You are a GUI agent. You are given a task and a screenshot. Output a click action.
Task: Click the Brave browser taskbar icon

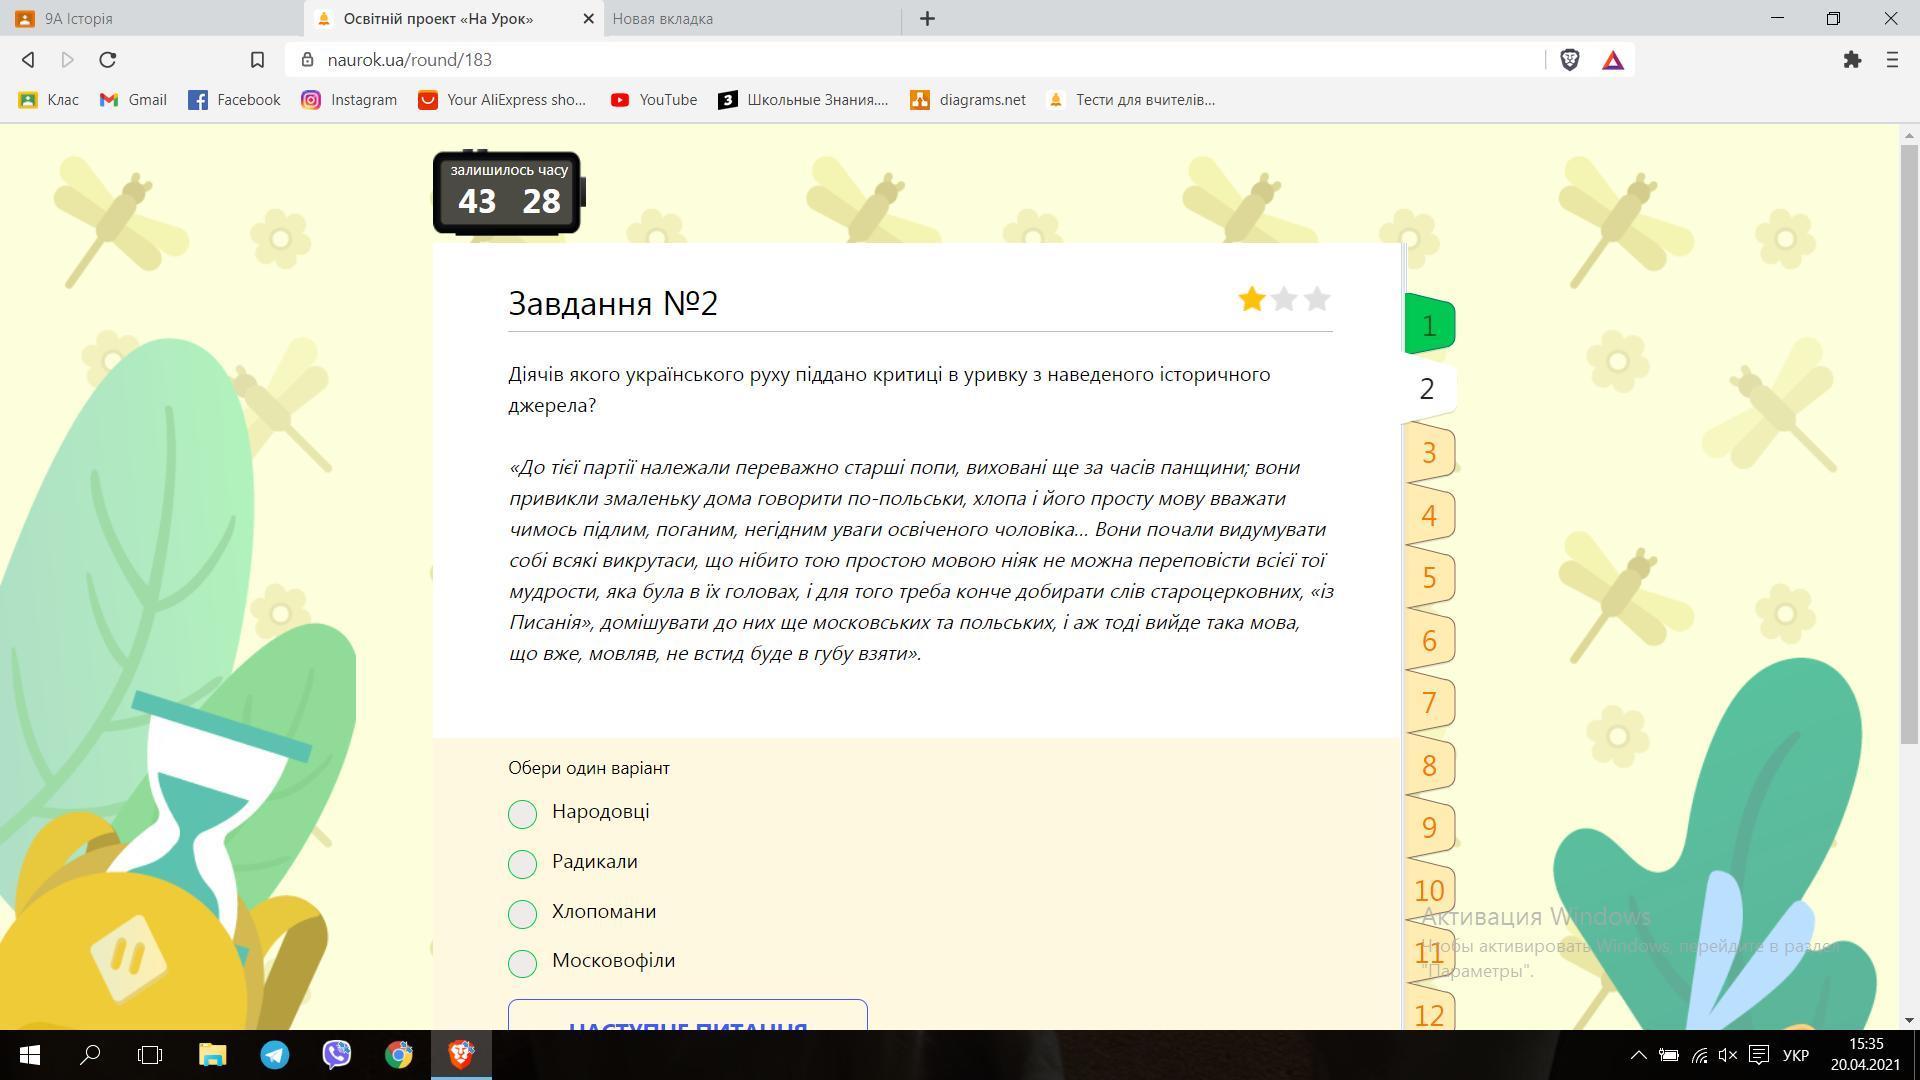point(461,1055)
